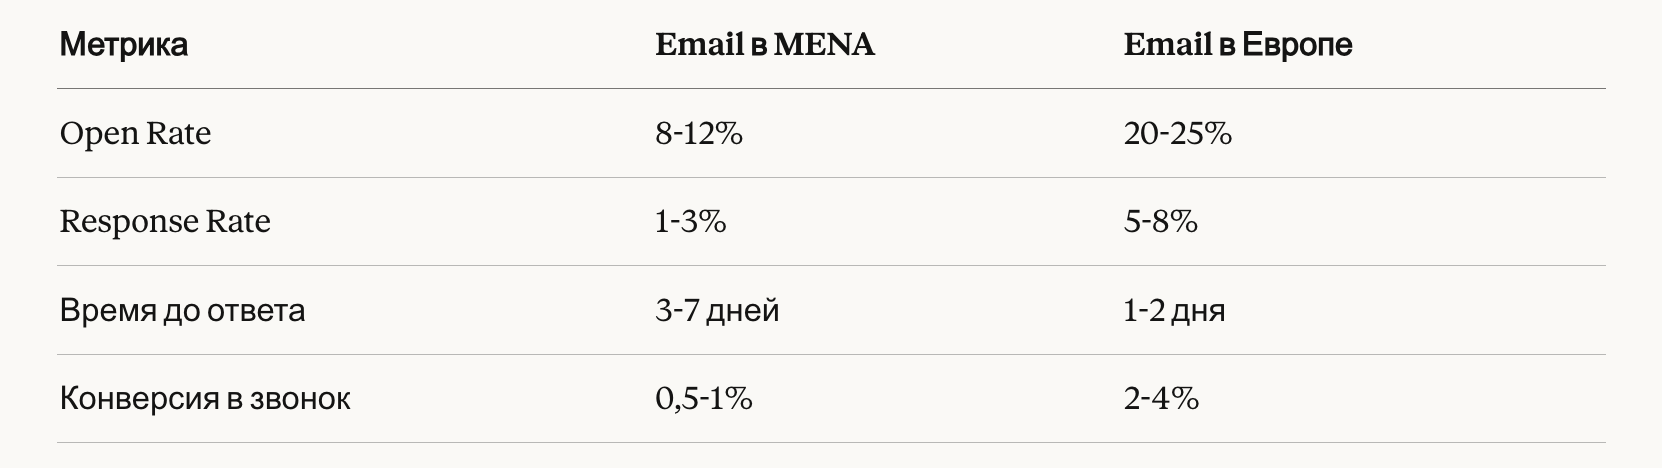Click the 1-2 дня cell

1174,311
